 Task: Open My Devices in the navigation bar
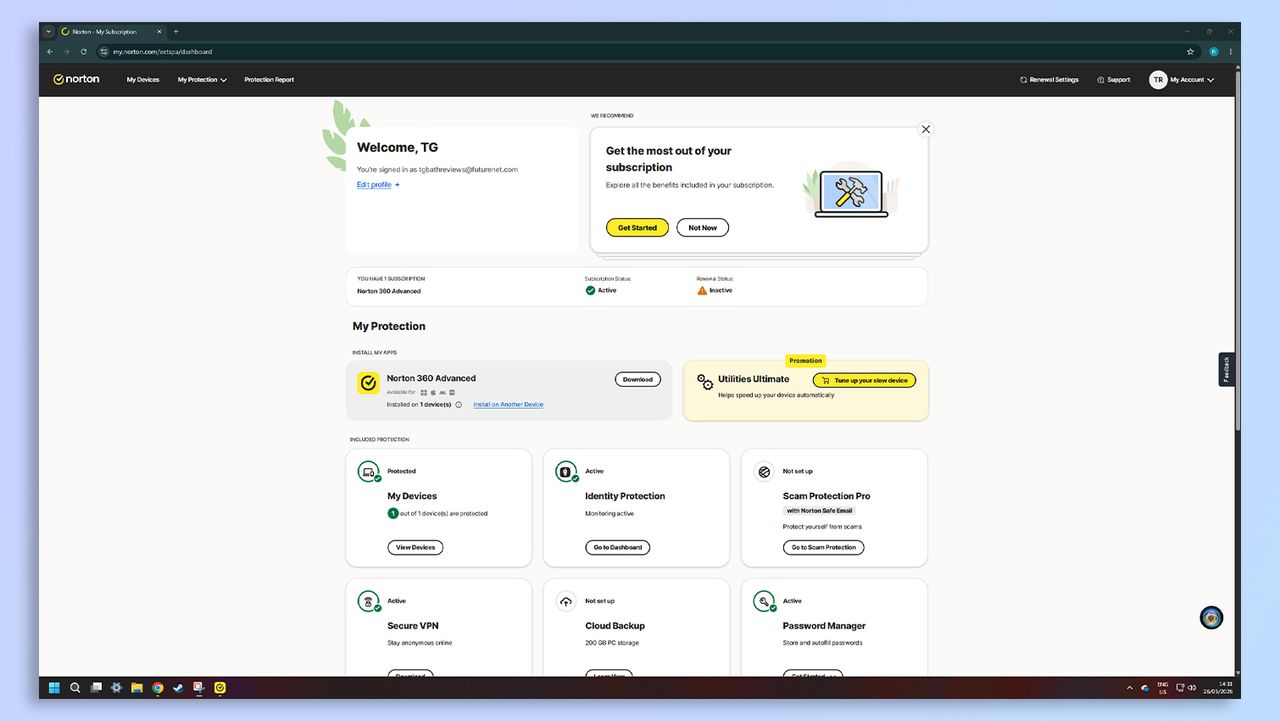click(143, 80)
